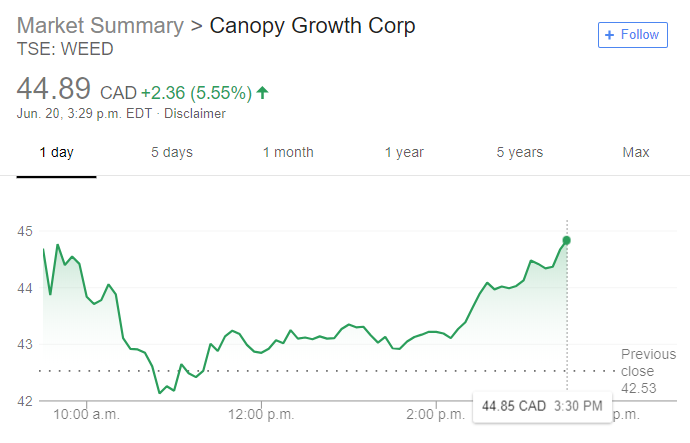This screenshot has height=443, width=690.
Task: Switch to the Max tab
Action: pyautogui.click(x=636, y=152)
